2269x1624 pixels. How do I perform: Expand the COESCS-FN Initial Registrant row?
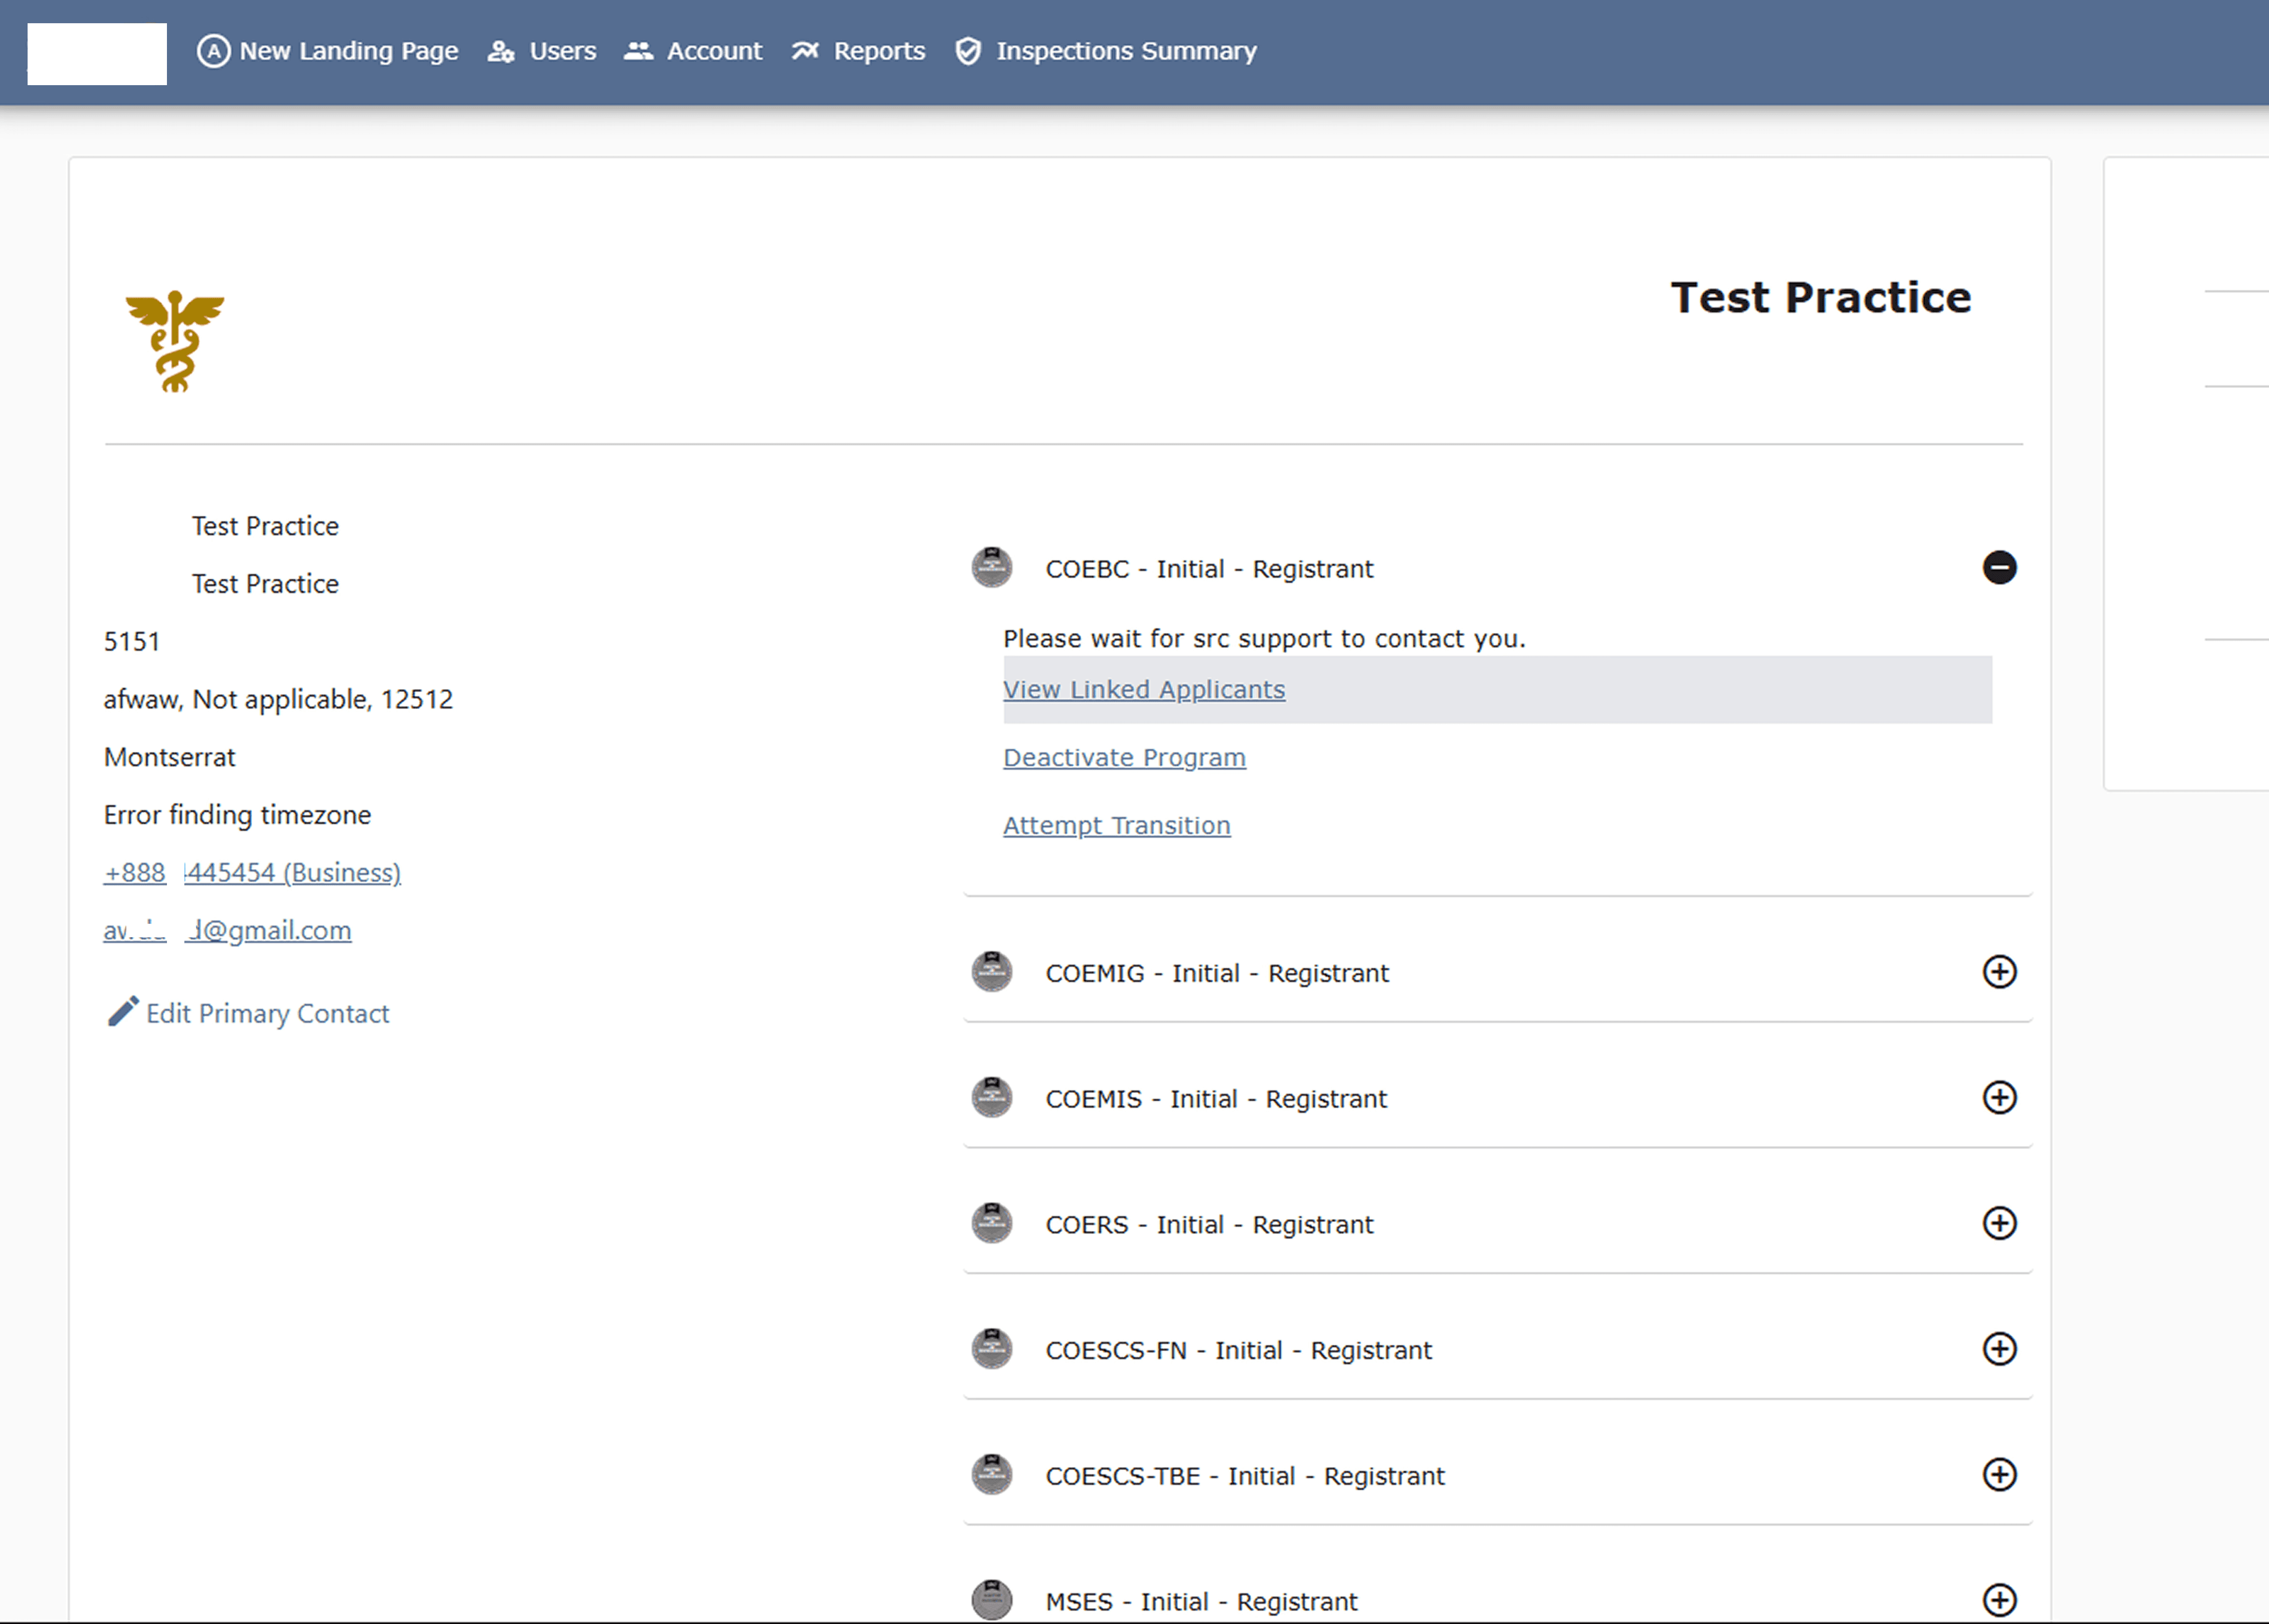point(1998,1349)
